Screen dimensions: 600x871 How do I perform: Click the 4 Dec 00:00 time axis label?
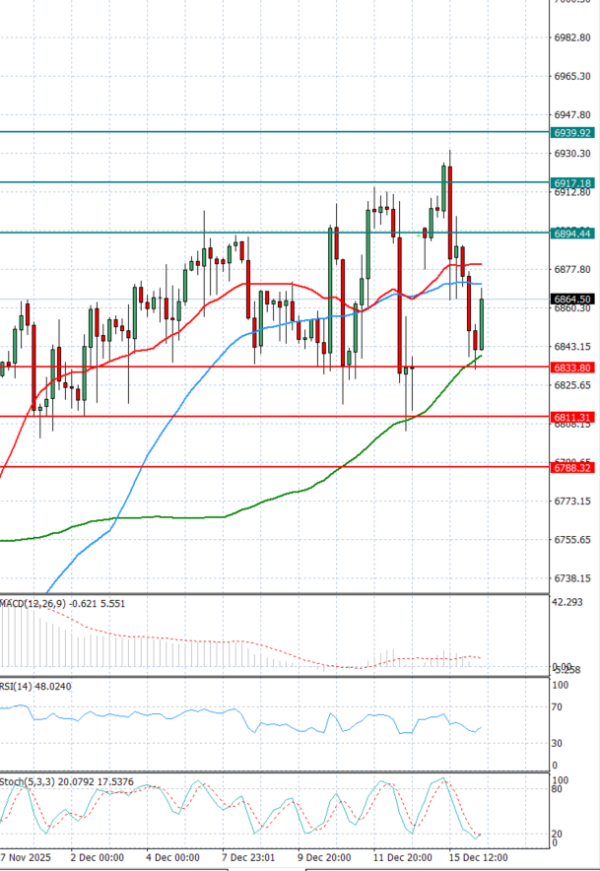(172, 858)
